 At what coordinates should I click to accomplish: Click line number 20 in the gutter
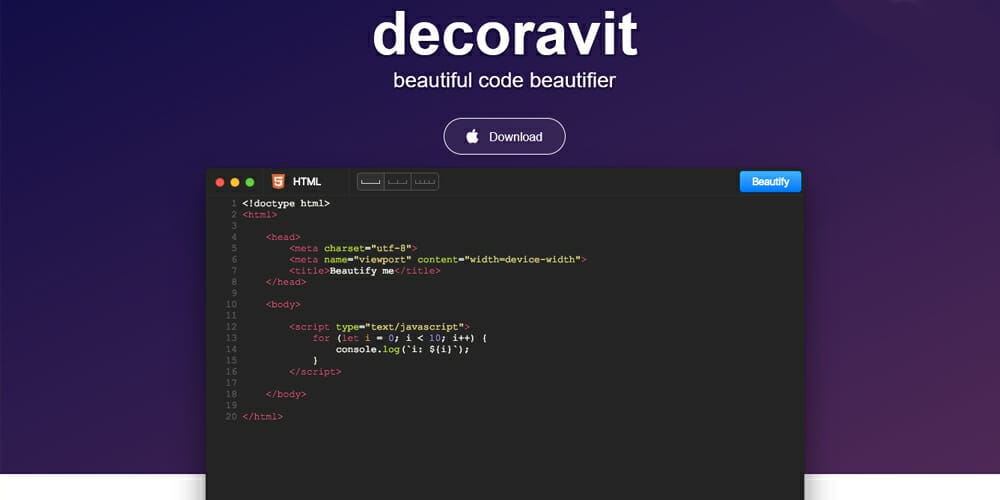click(x=231, y=417)
